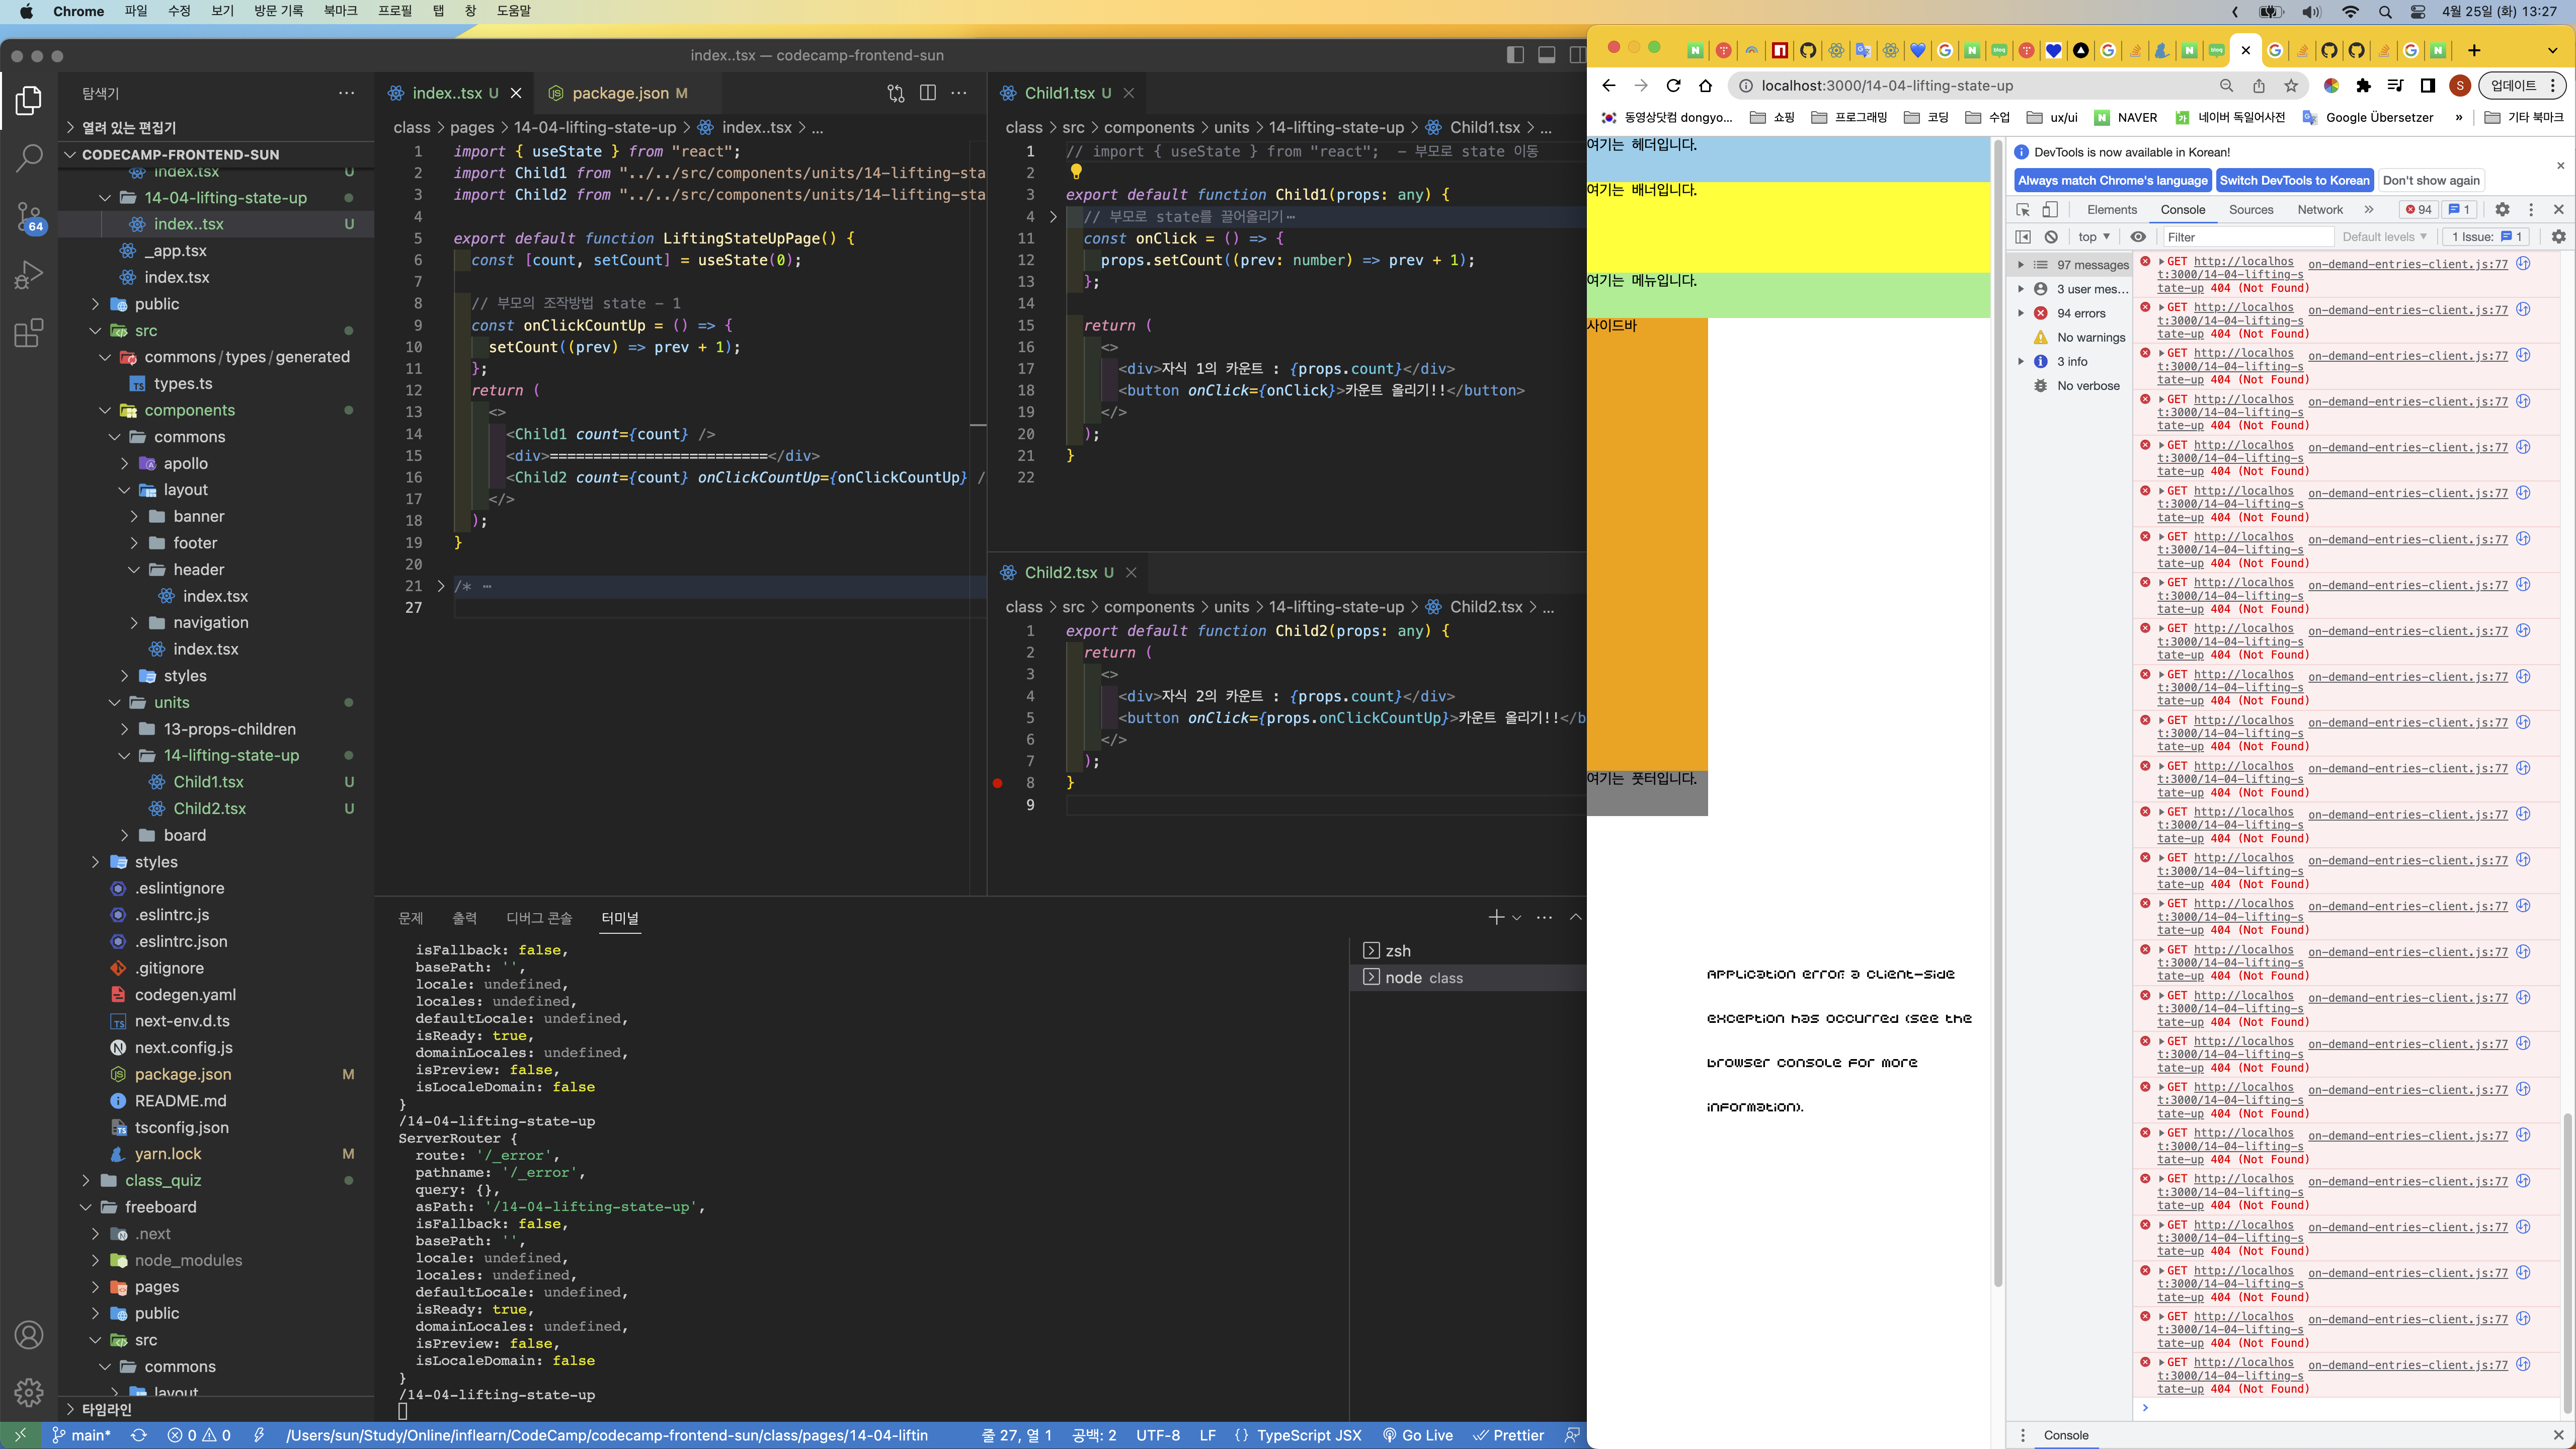Screen dimensions: 2576x1449
Task: Open the console settings gear next to Issues
Action: click(x=2558, y=237)
